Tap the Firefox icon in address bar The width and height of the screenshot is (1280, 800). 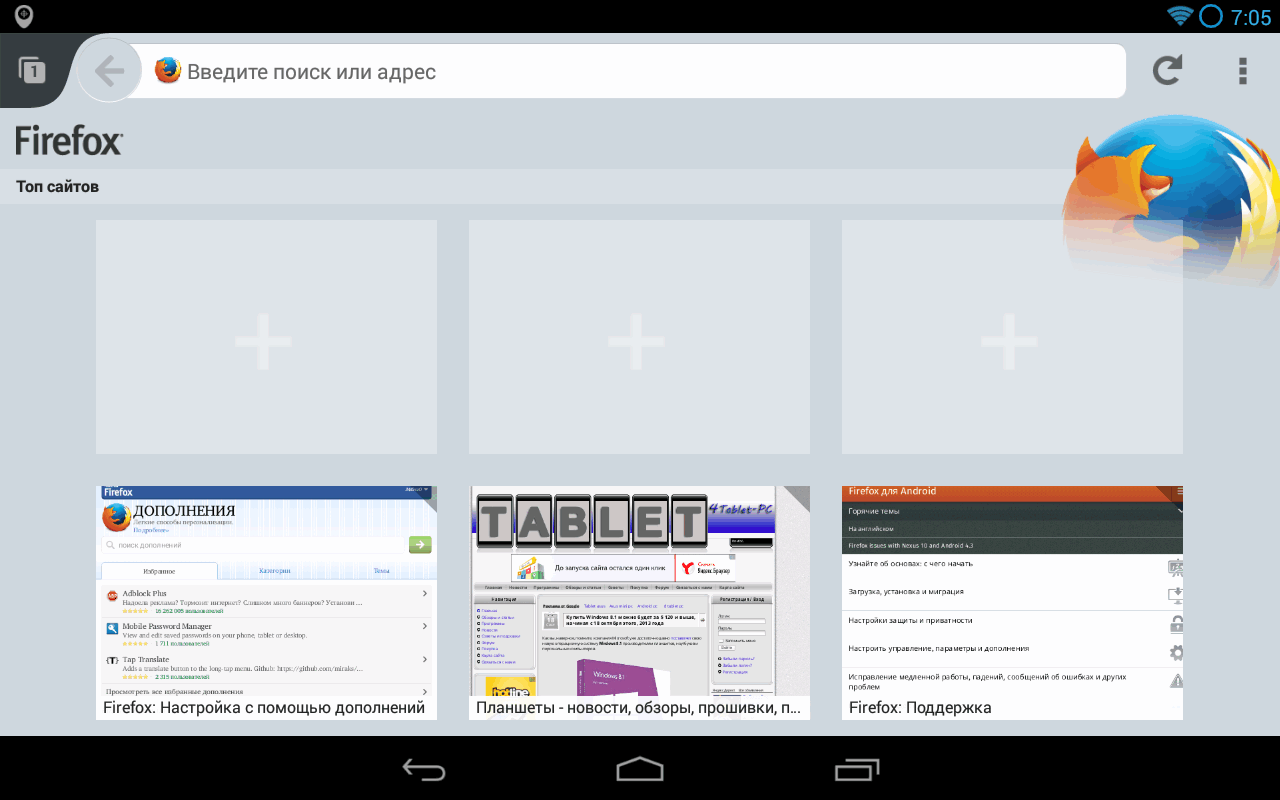pos(168,71)
